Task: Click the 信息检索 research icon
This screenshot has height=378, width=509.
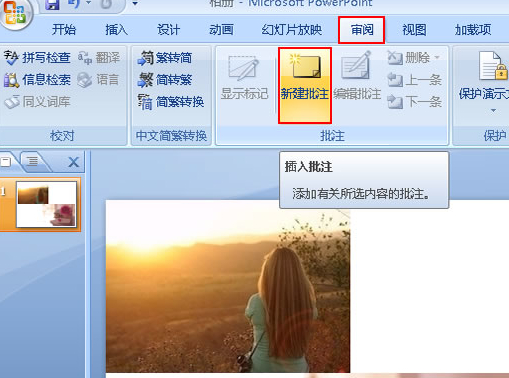Action: point(11,80)
